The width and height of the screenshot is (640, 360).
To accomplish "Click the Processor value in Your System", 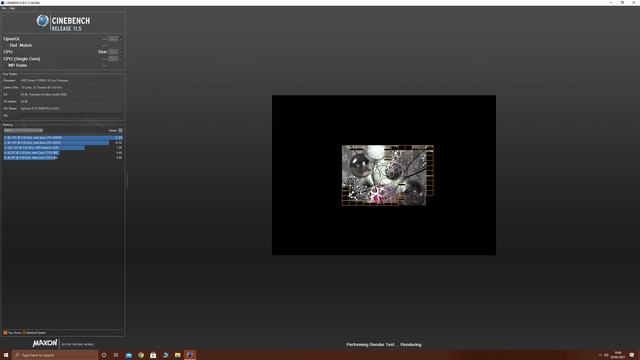I will point(45,80).
